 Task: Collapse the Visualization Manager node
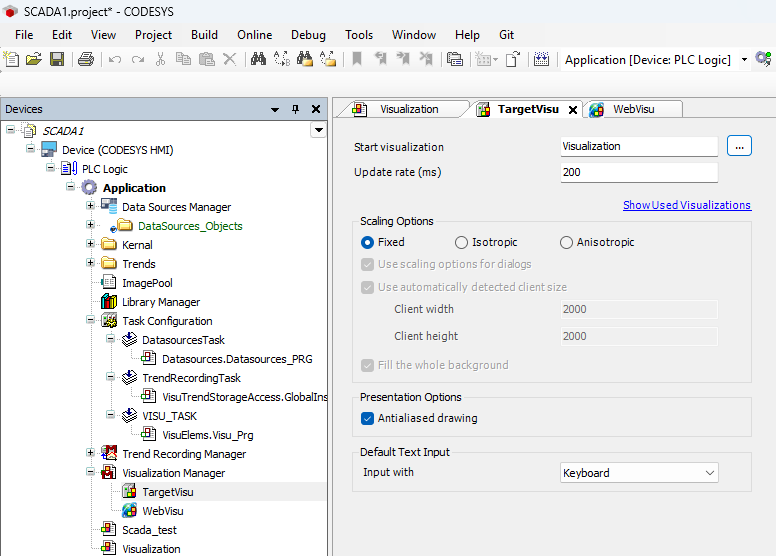91,471
